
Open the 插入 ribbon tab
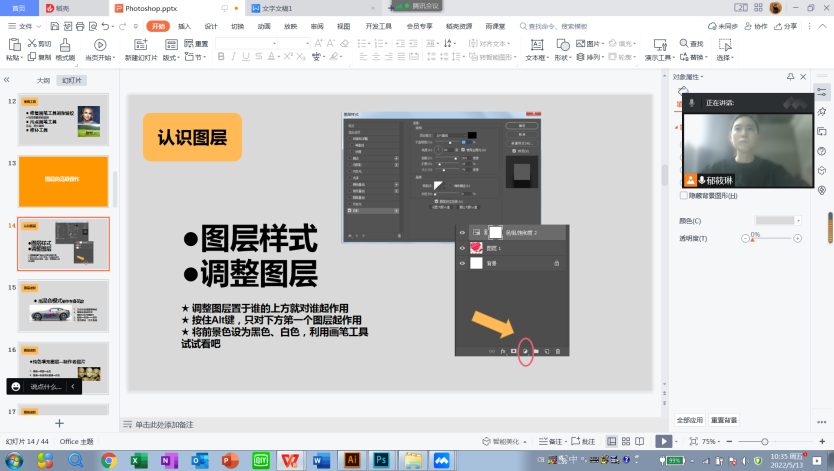point(184,26)
